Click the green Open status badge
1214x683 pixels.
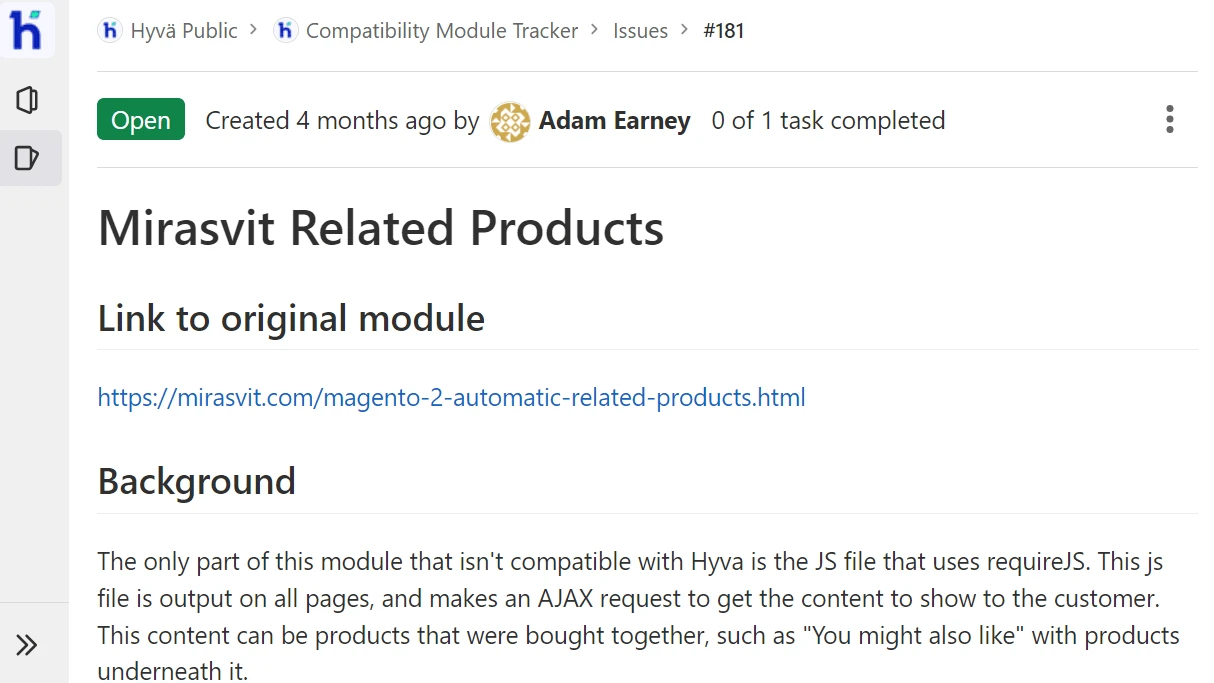pyautogui.click(x=141, y=120)
